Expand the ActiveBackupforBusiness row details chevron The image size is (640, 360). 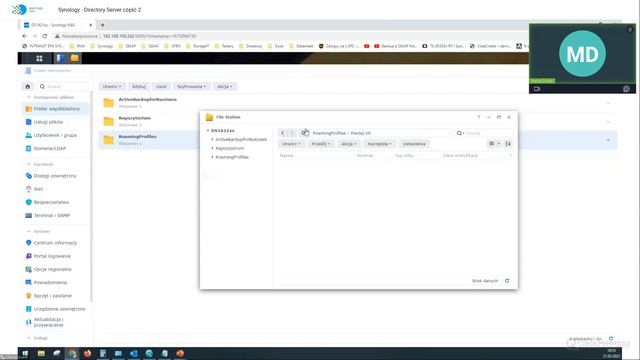pyautogui.click(x=608, y=103)
